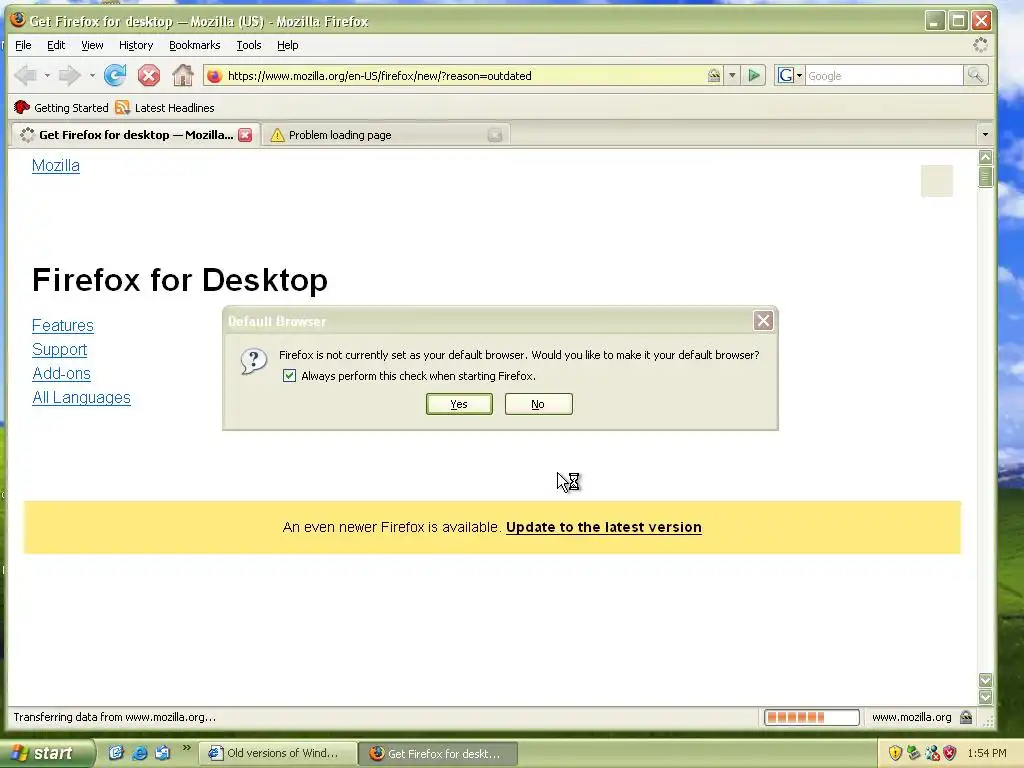Close the Default Browser dialog

pyautogui.click(x=763, y=321)
